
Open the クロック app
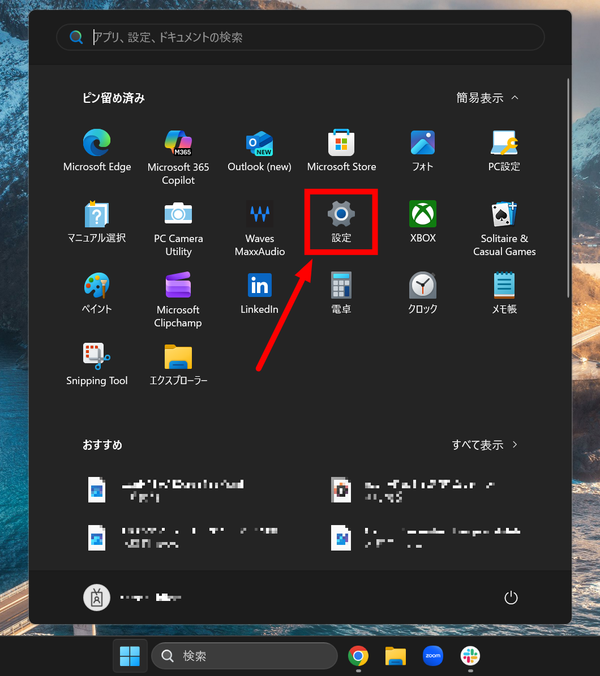tap(422, 293)
